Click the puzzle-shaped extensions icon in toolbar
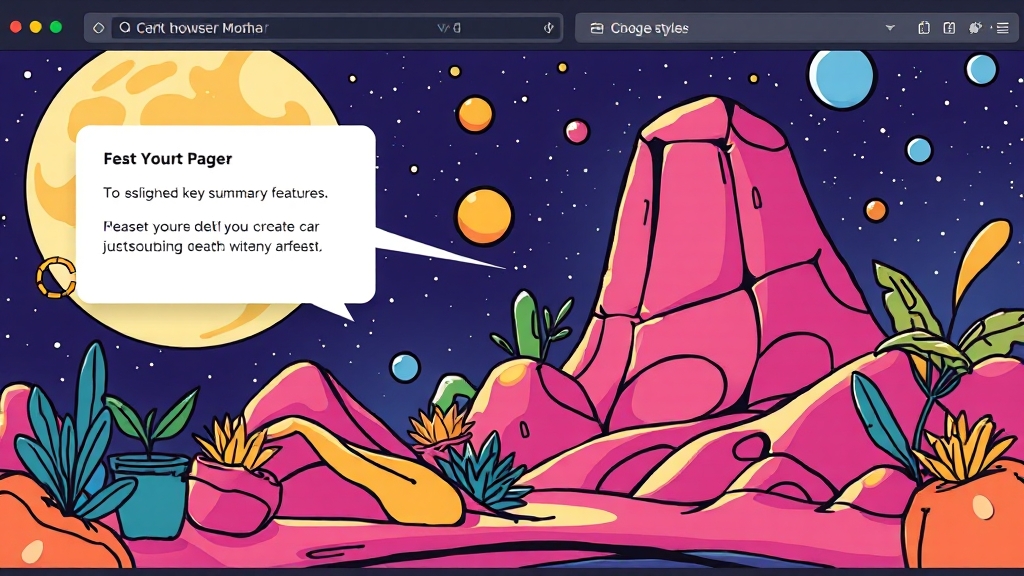Viewport: 1024px width, 576px height. point(975,28)
